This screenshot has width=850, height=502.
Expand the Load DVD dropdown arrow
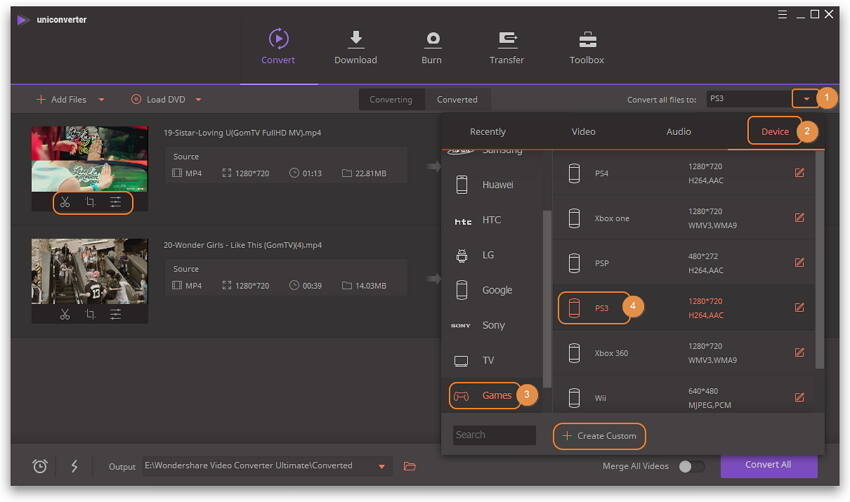point(198,100)
